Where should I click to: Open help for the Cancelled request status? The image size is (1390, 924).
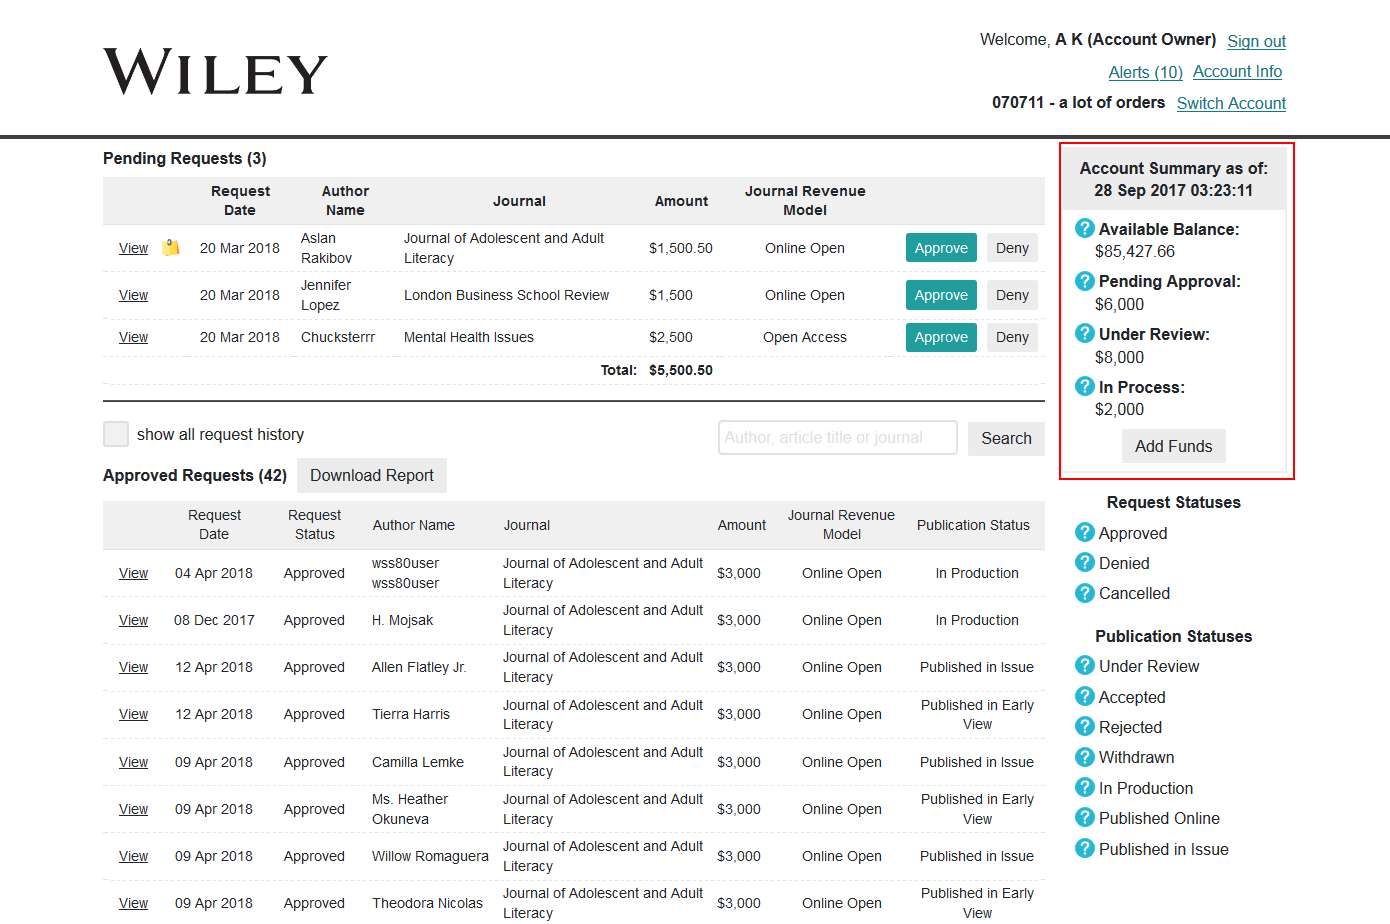(1084, 593)
